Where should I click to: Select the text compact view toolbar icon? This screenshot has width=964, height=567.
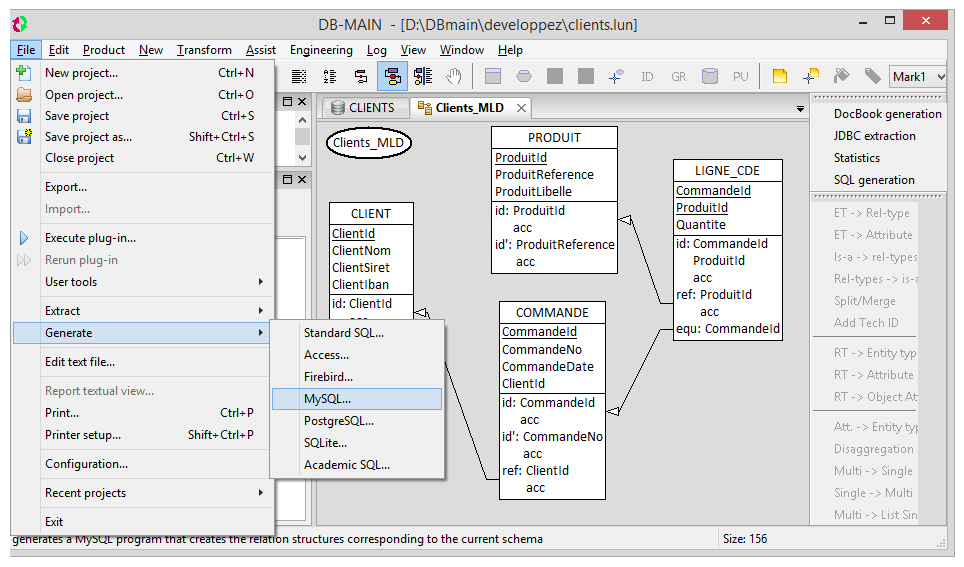299,76
